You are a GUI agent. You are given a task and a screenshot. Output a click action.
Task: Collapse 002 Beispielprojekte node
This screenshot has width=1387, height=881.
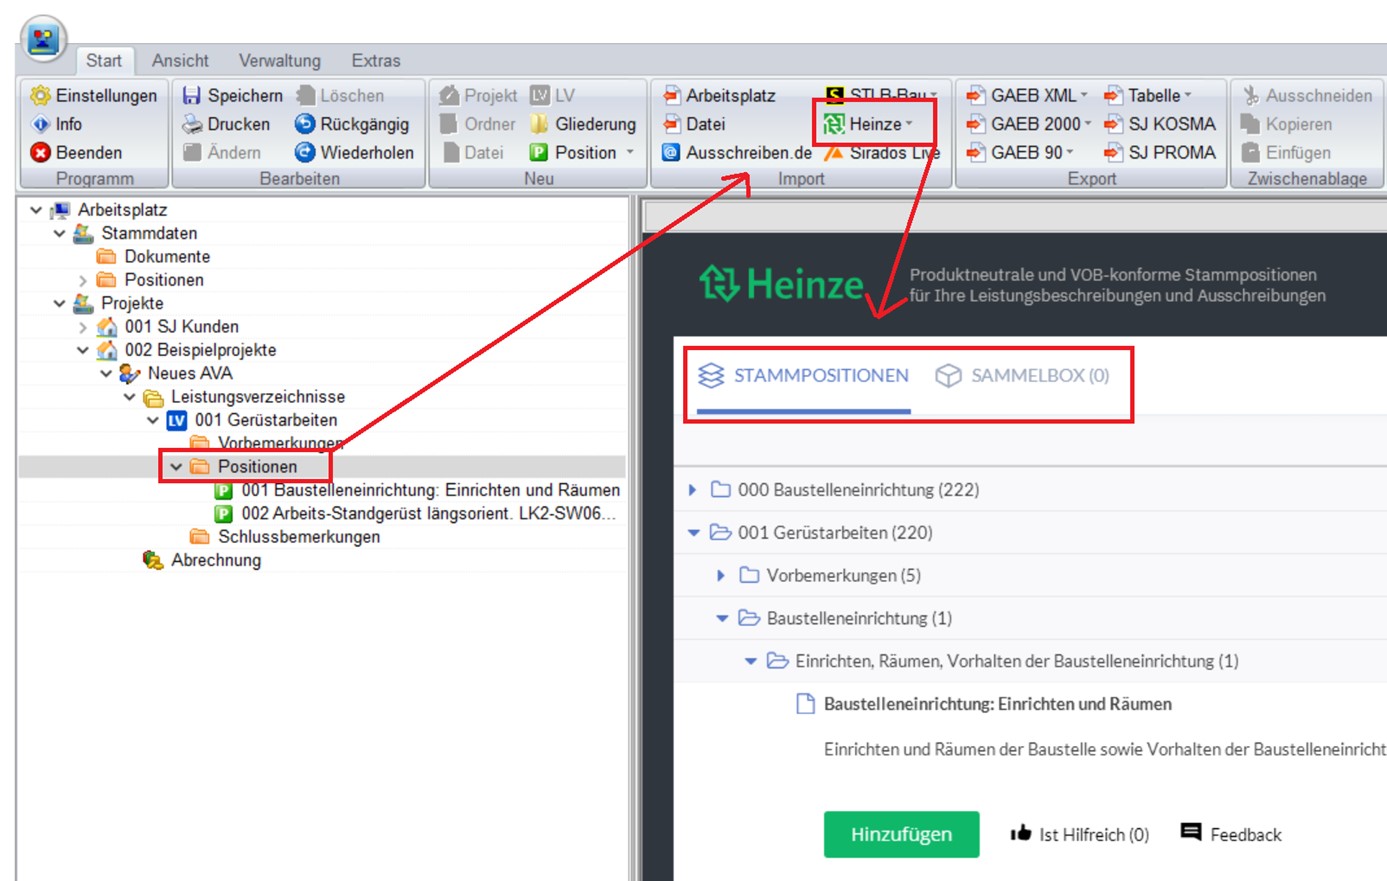[x=82, y=350]
